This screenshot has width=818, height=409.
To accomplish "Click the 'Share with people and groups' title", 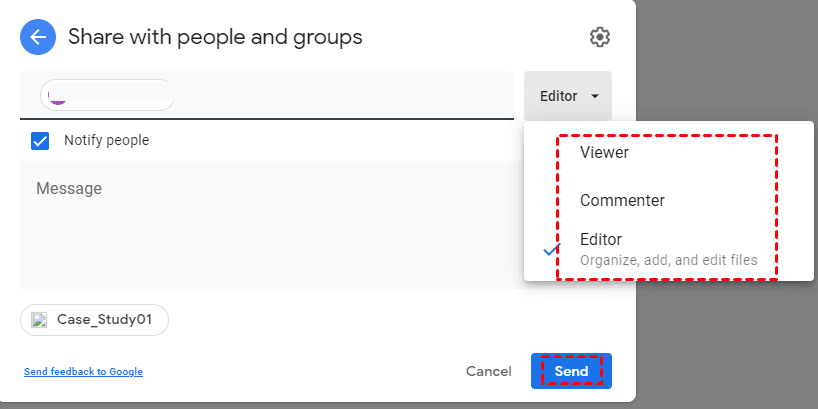I will 215,38.
